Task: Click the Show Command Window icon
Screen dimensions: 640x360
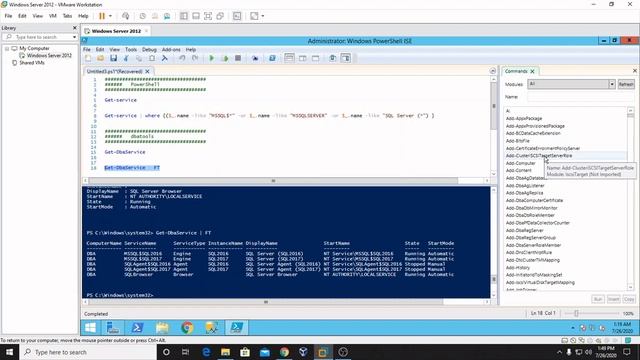Action: pyautogui.click(x=332, y=58)
